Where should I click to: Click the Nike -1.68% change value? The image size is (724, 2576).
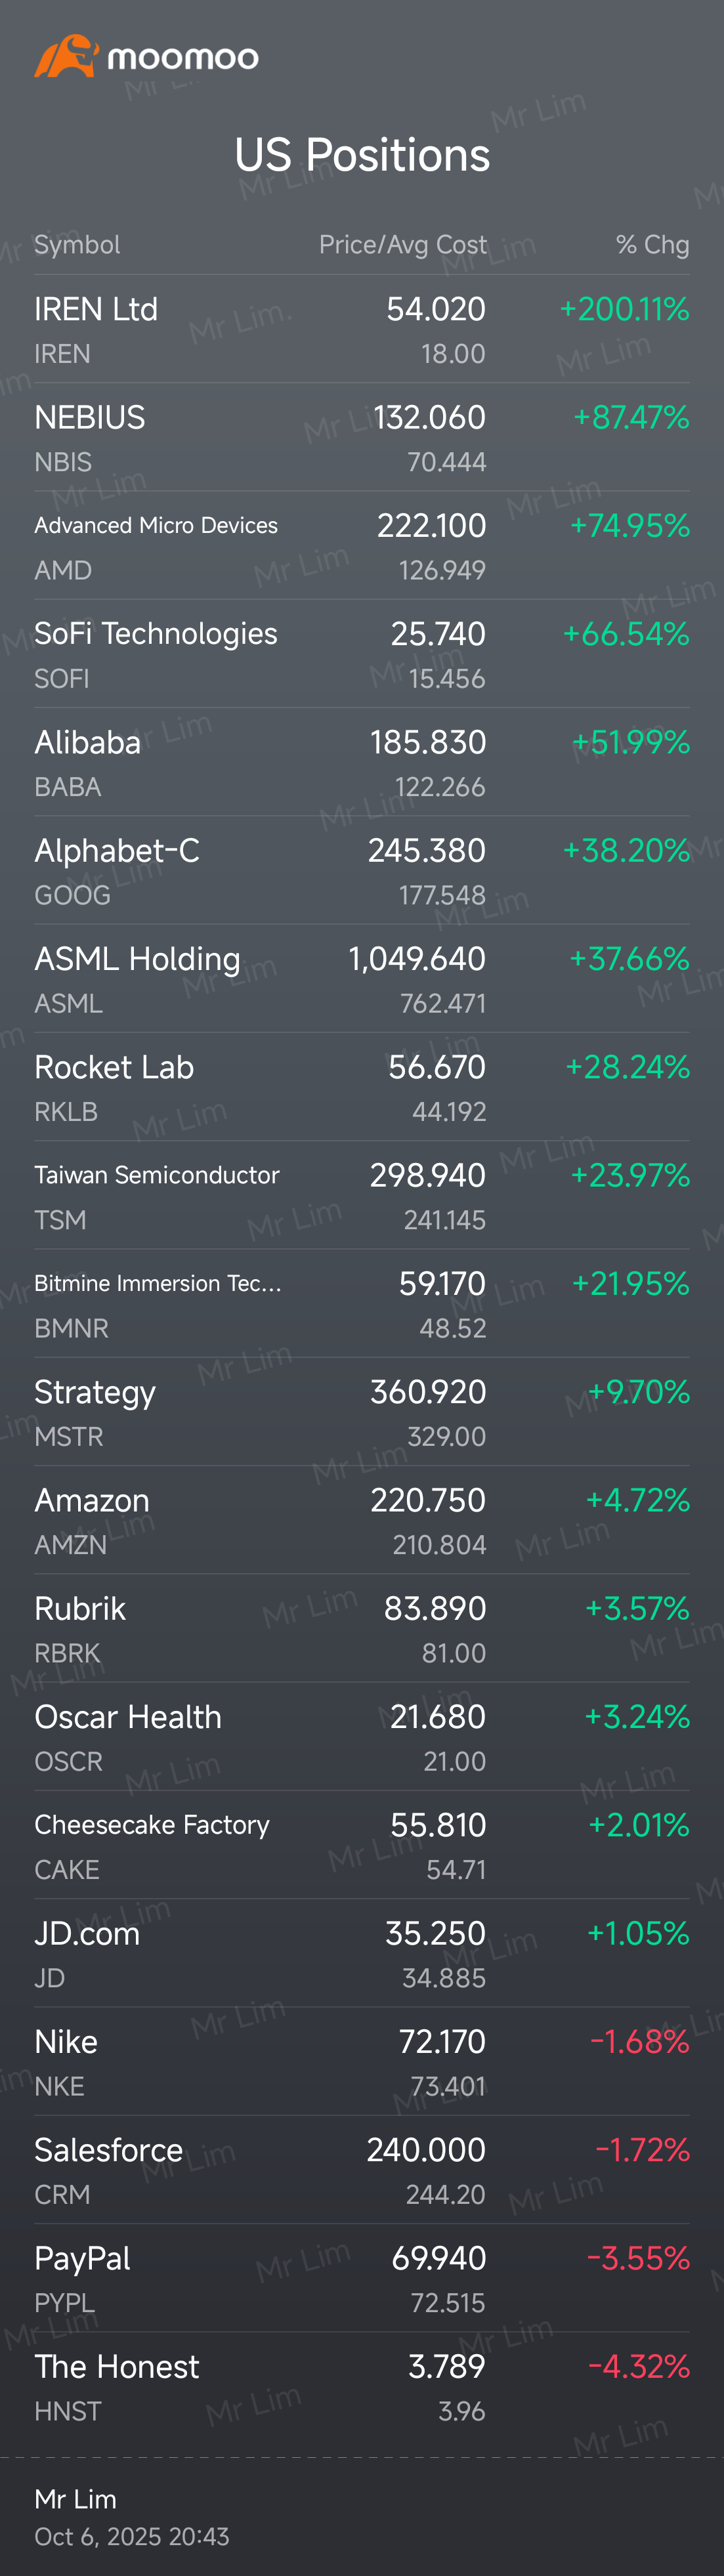click(x=639, y=2041)
